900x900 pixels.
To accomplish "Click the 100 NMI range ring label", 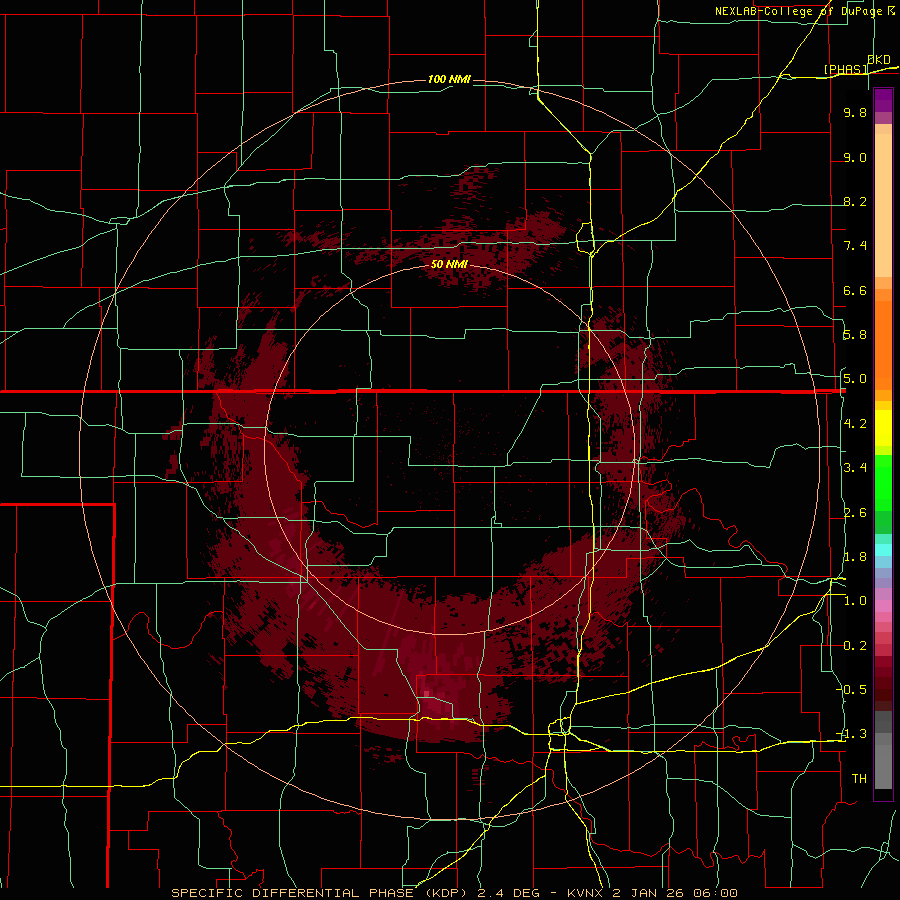I will point(449,79).
